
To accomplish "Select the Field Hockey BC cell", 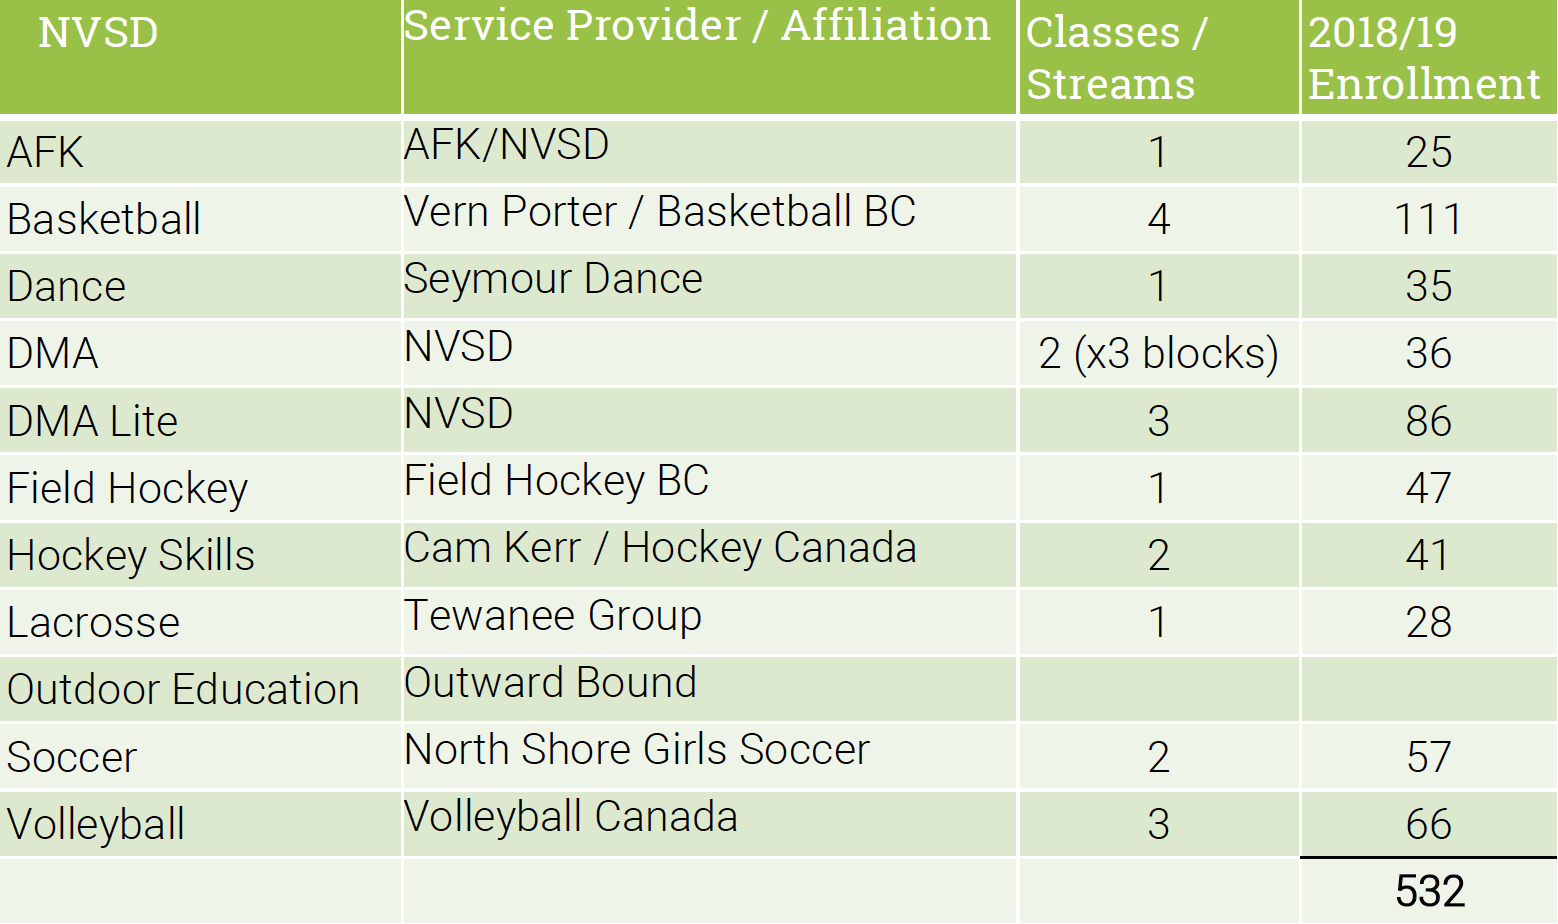I will (556, 482).
